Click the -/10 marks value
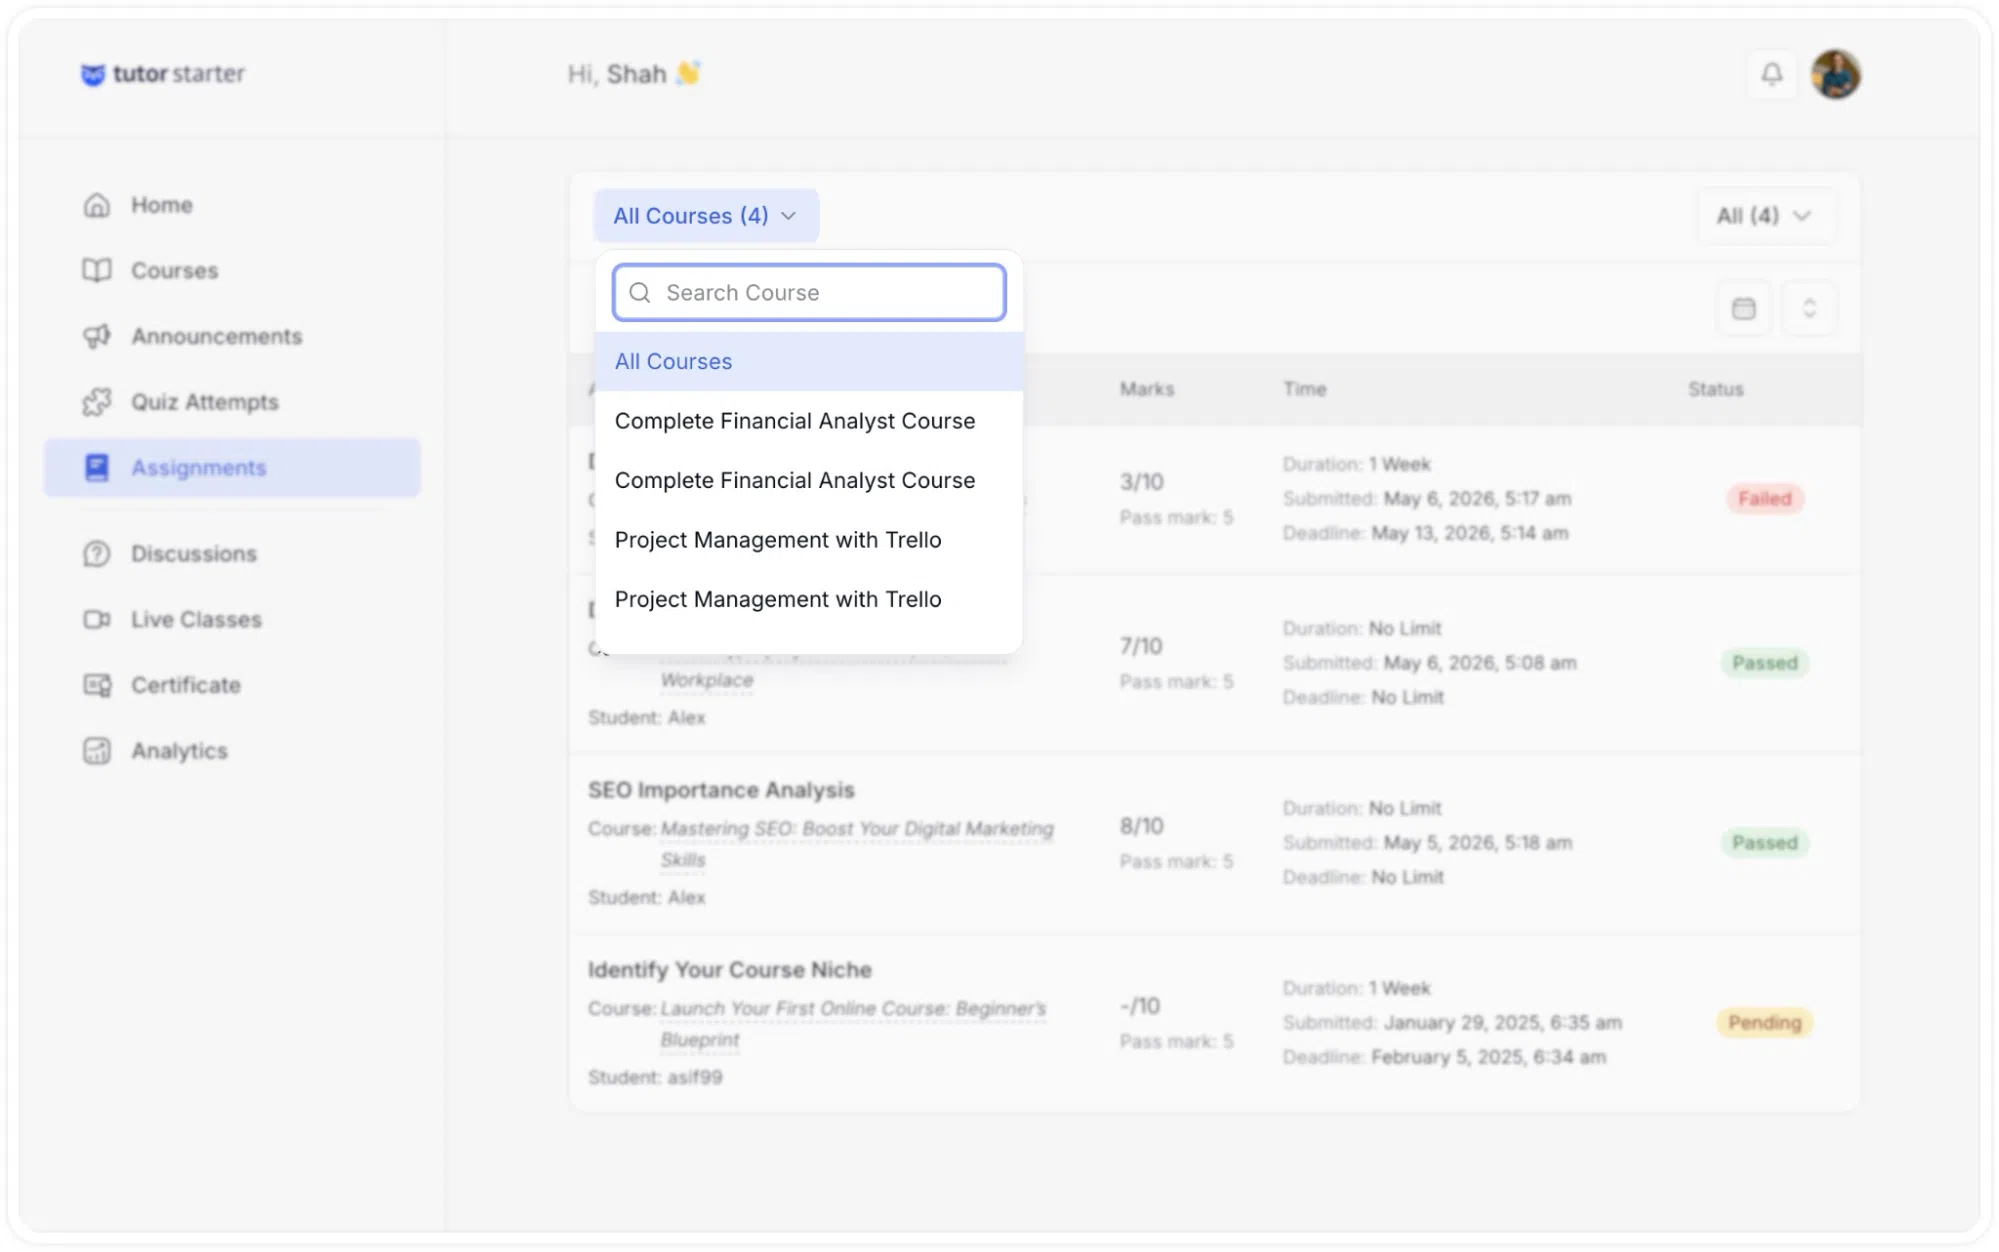The width and height of the screenshot is (1999, 1252). [x=1140, y=1006]
